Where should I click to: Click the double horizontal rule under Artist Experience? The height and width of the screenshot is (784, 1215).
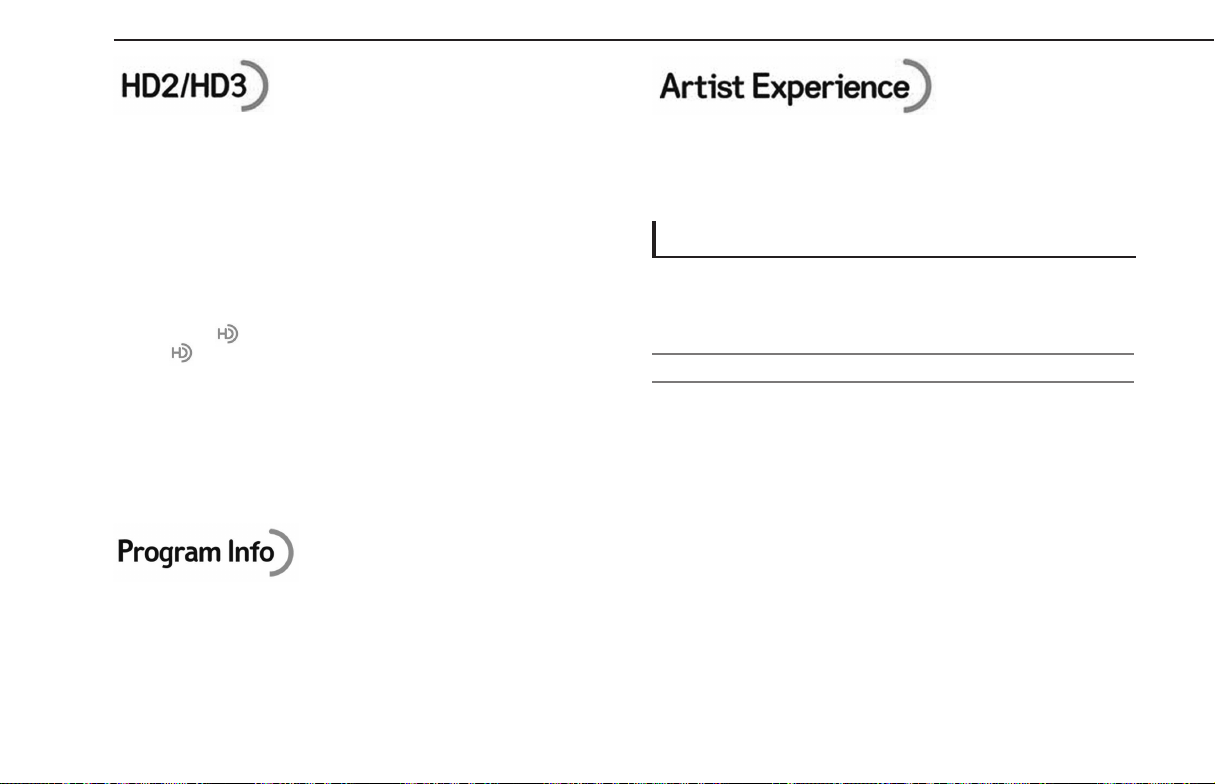tap(893, 367)
